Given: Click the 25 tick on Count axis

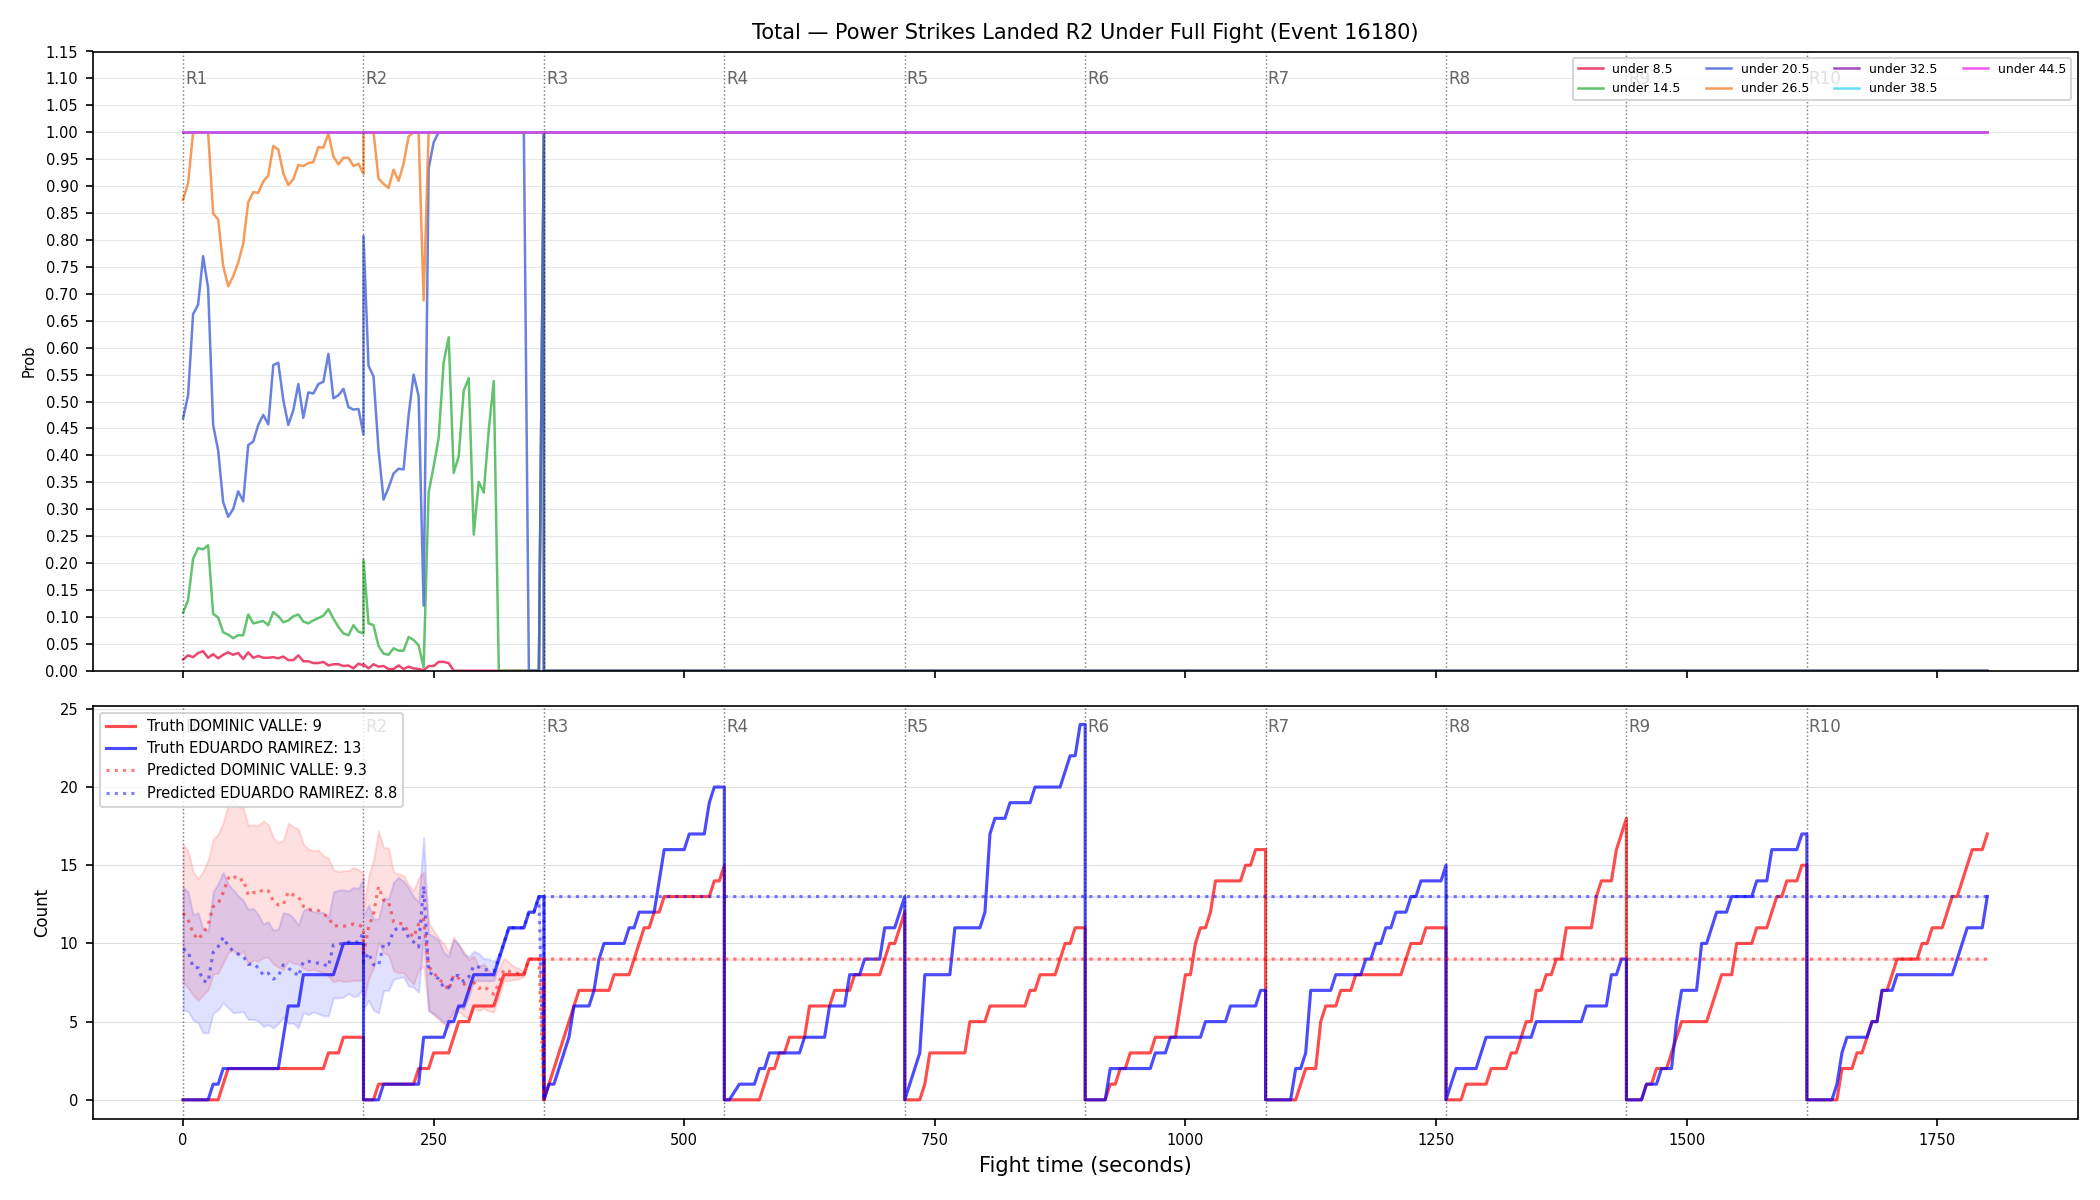Looking at the screenshot, I should (x=69, y=709).
